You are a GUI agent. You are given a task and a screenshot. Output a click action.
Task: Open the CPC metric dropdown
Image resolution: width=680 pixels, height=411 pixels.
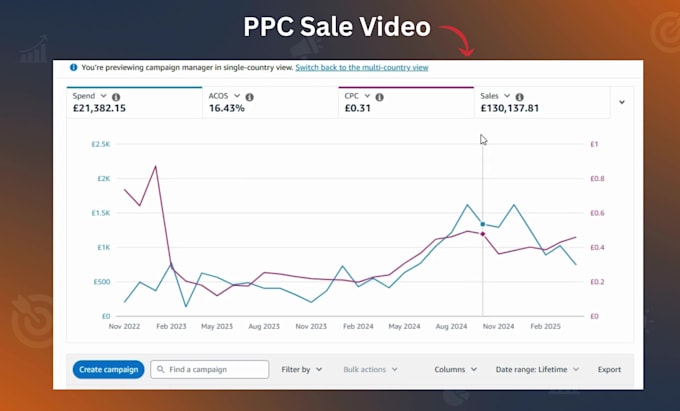367,96
